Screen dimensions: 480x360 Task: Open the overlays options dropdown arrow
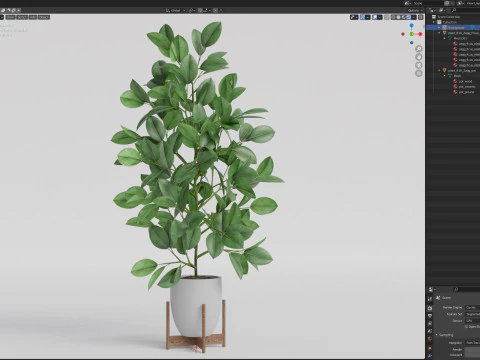click(380, 17)
